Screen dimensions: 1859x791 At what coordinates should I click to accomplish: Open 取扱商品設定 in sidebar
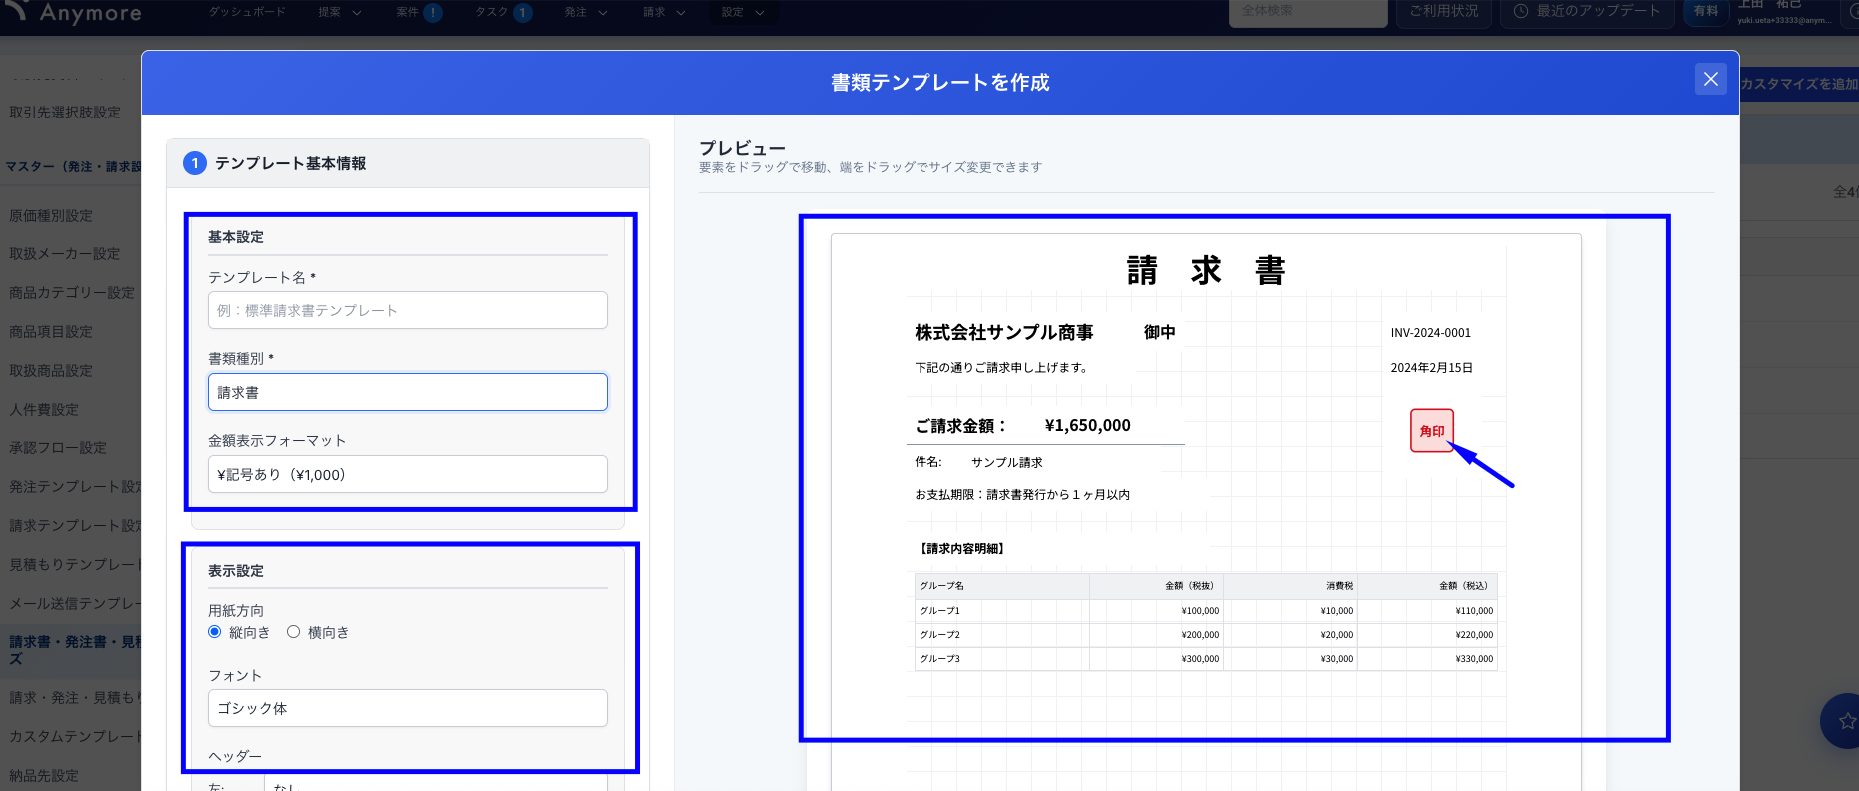(51, 371)
